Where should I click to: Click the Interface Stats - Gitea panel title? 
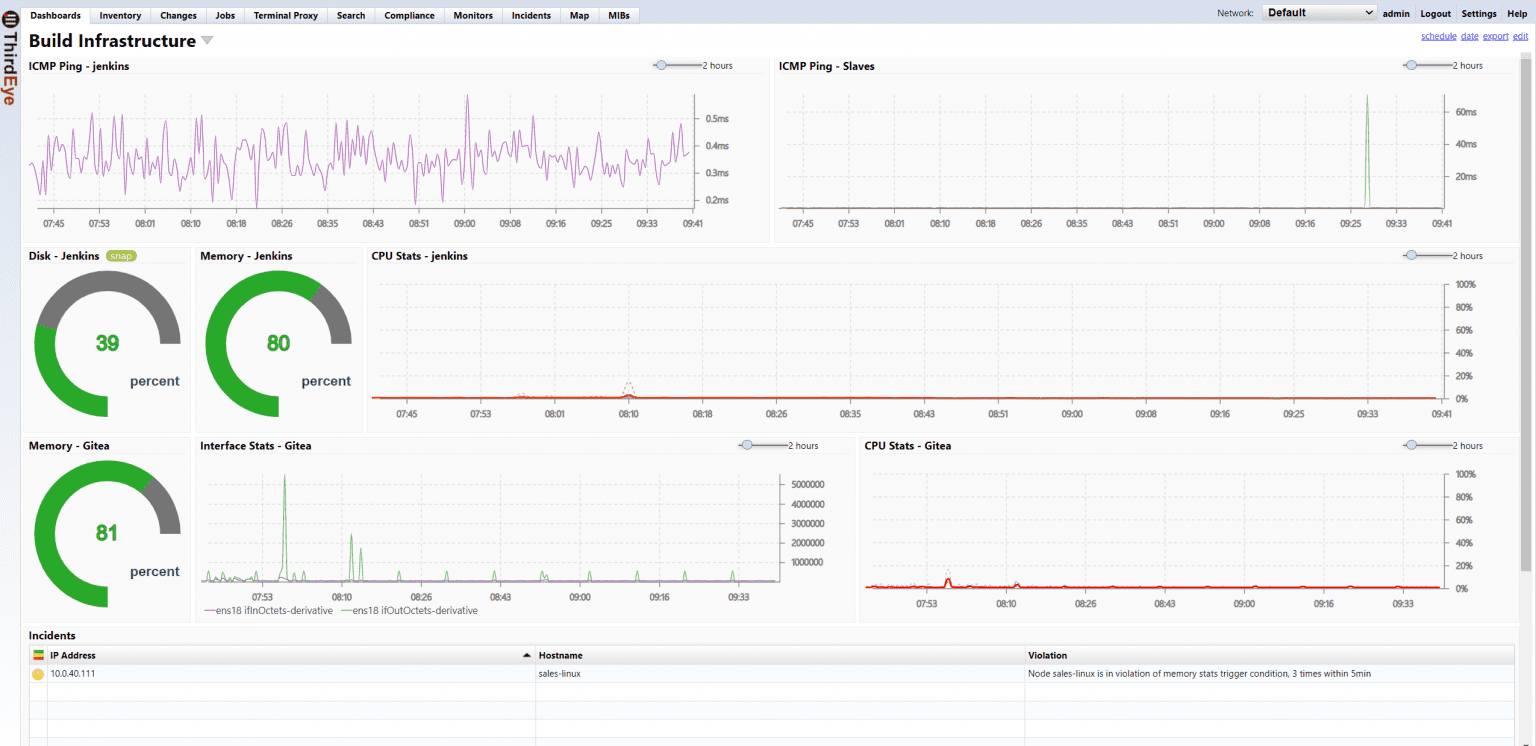coord(255,446)
